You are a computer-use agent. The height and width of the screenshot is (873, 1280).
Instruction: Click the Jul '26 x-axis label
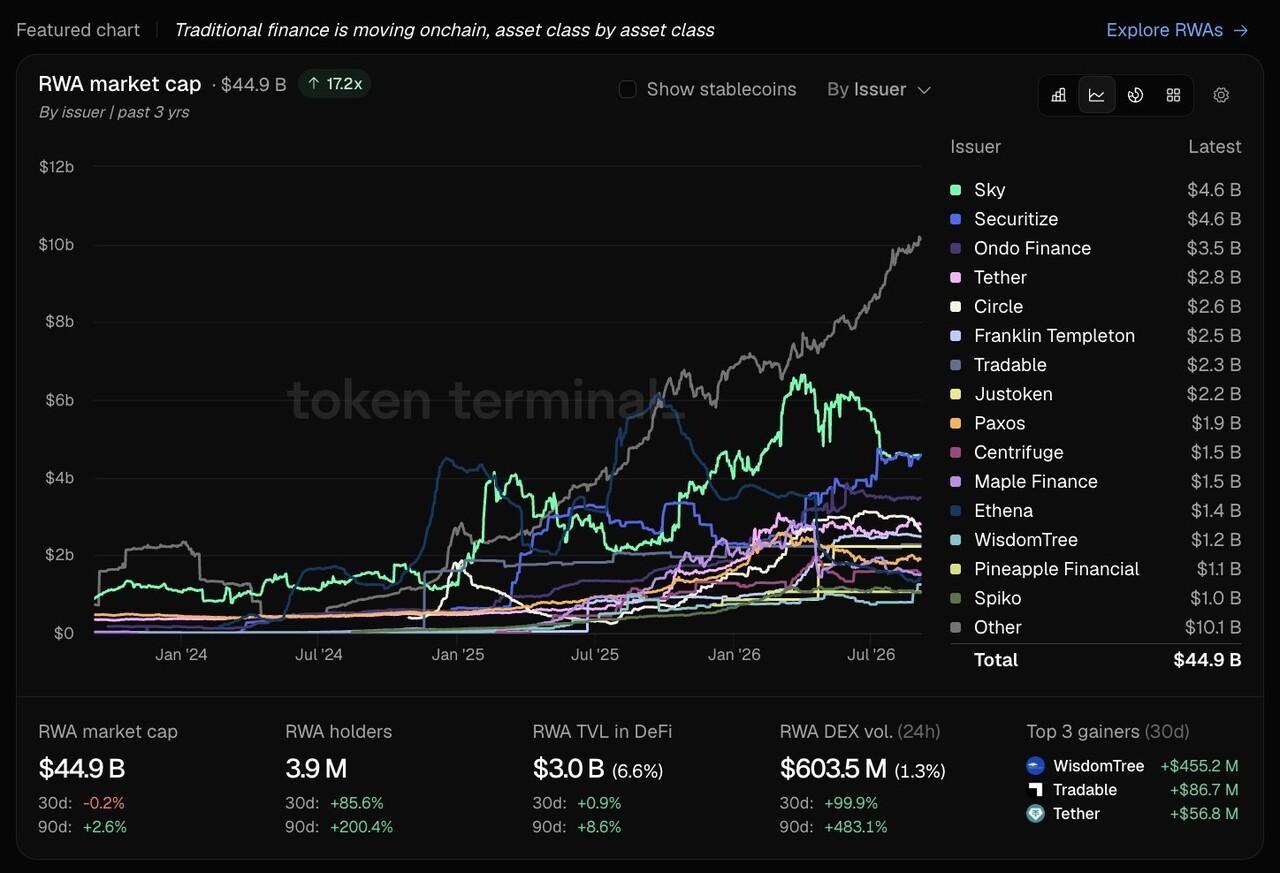point(871,655)
